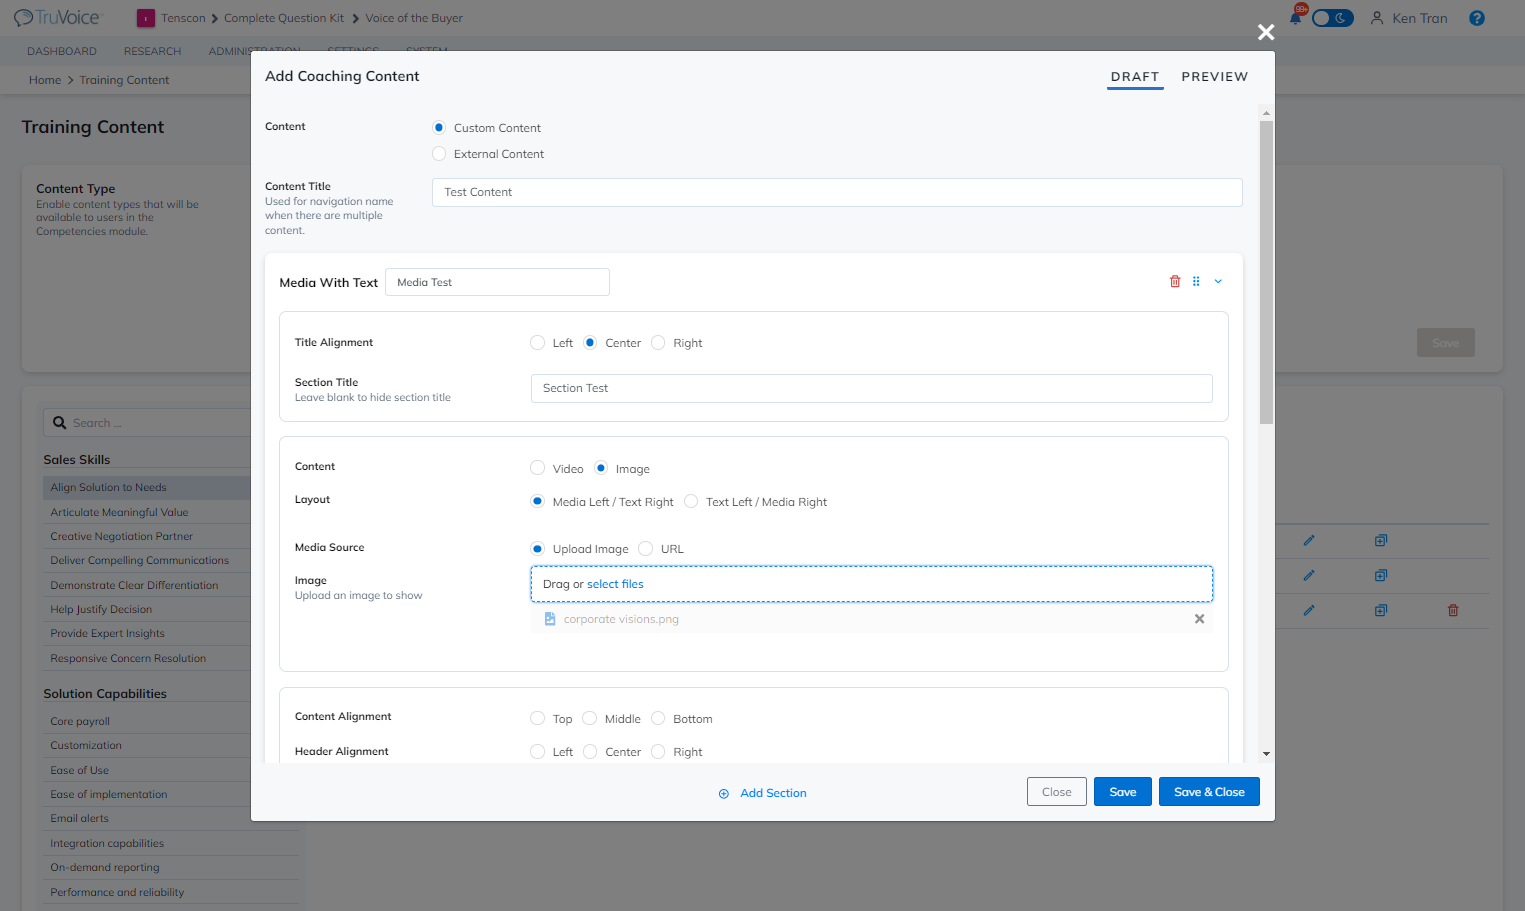Click the file icon beside corporate visions.png

[550, 619]
